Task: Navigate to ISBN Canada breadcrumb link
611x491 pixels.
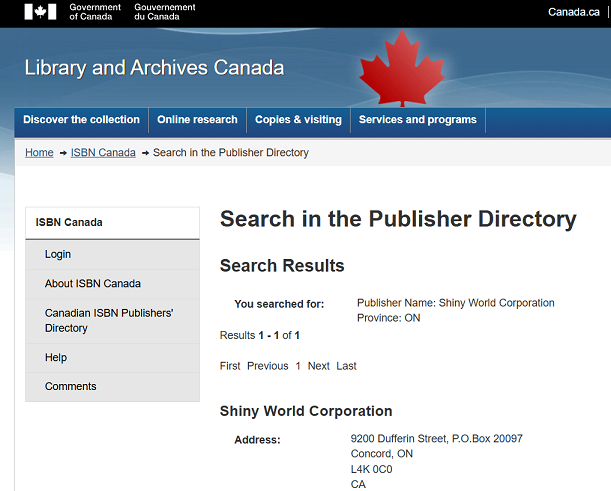Action: (x=103, y=153)
